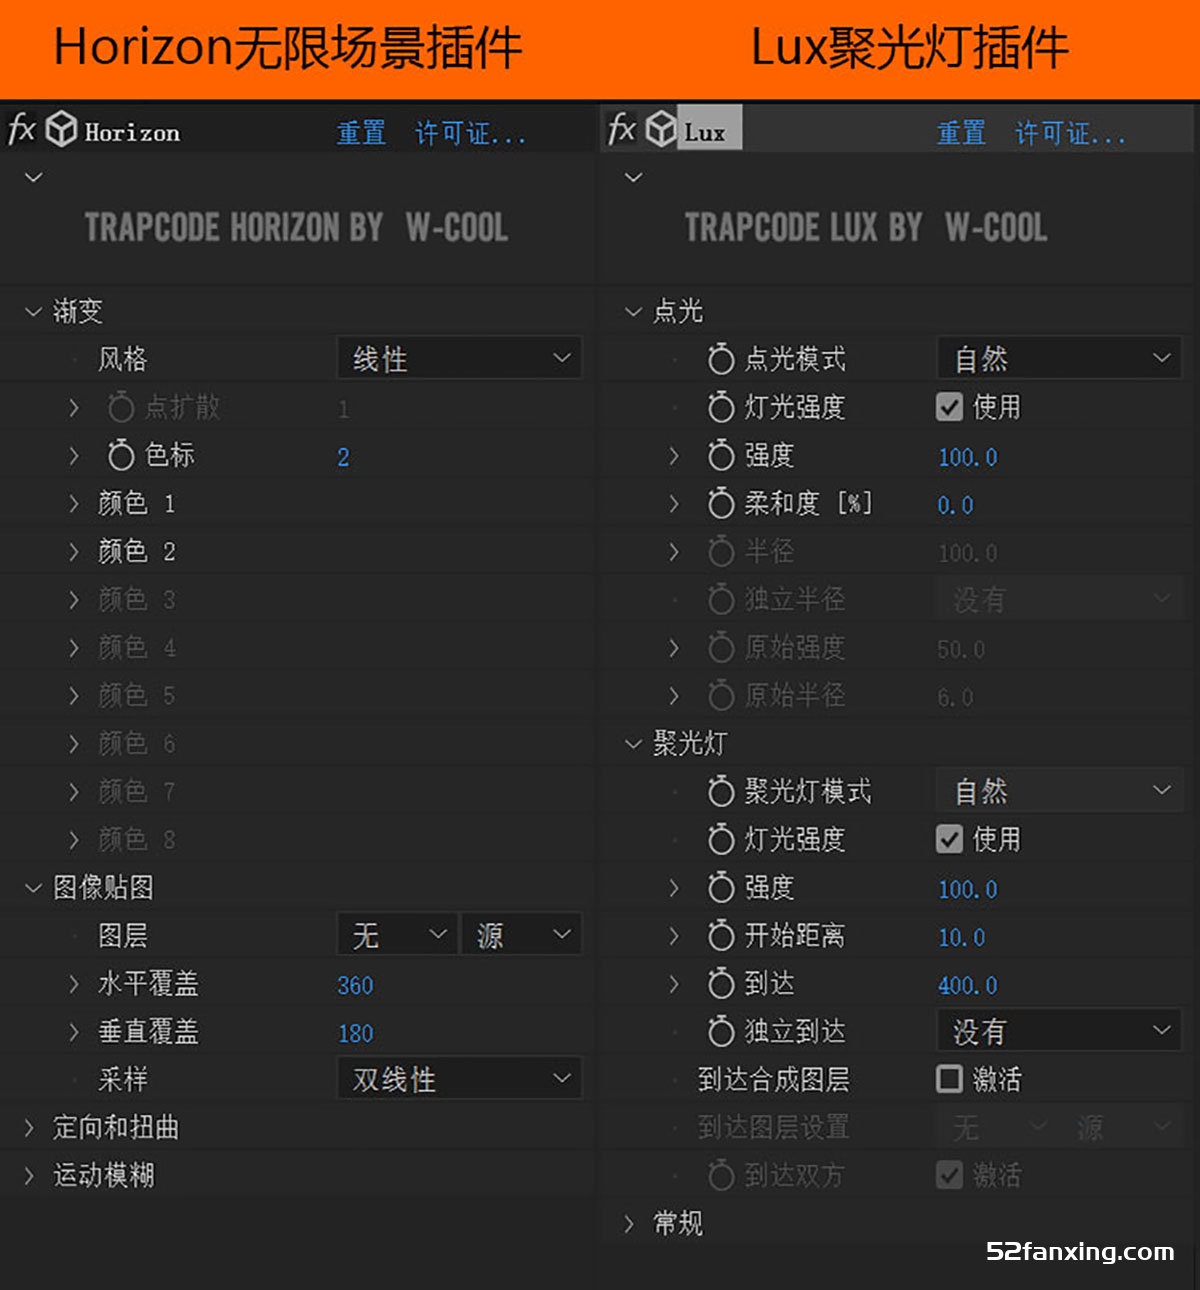Click the dimmed 到达双方 stopwatch

pos(721,1175)
